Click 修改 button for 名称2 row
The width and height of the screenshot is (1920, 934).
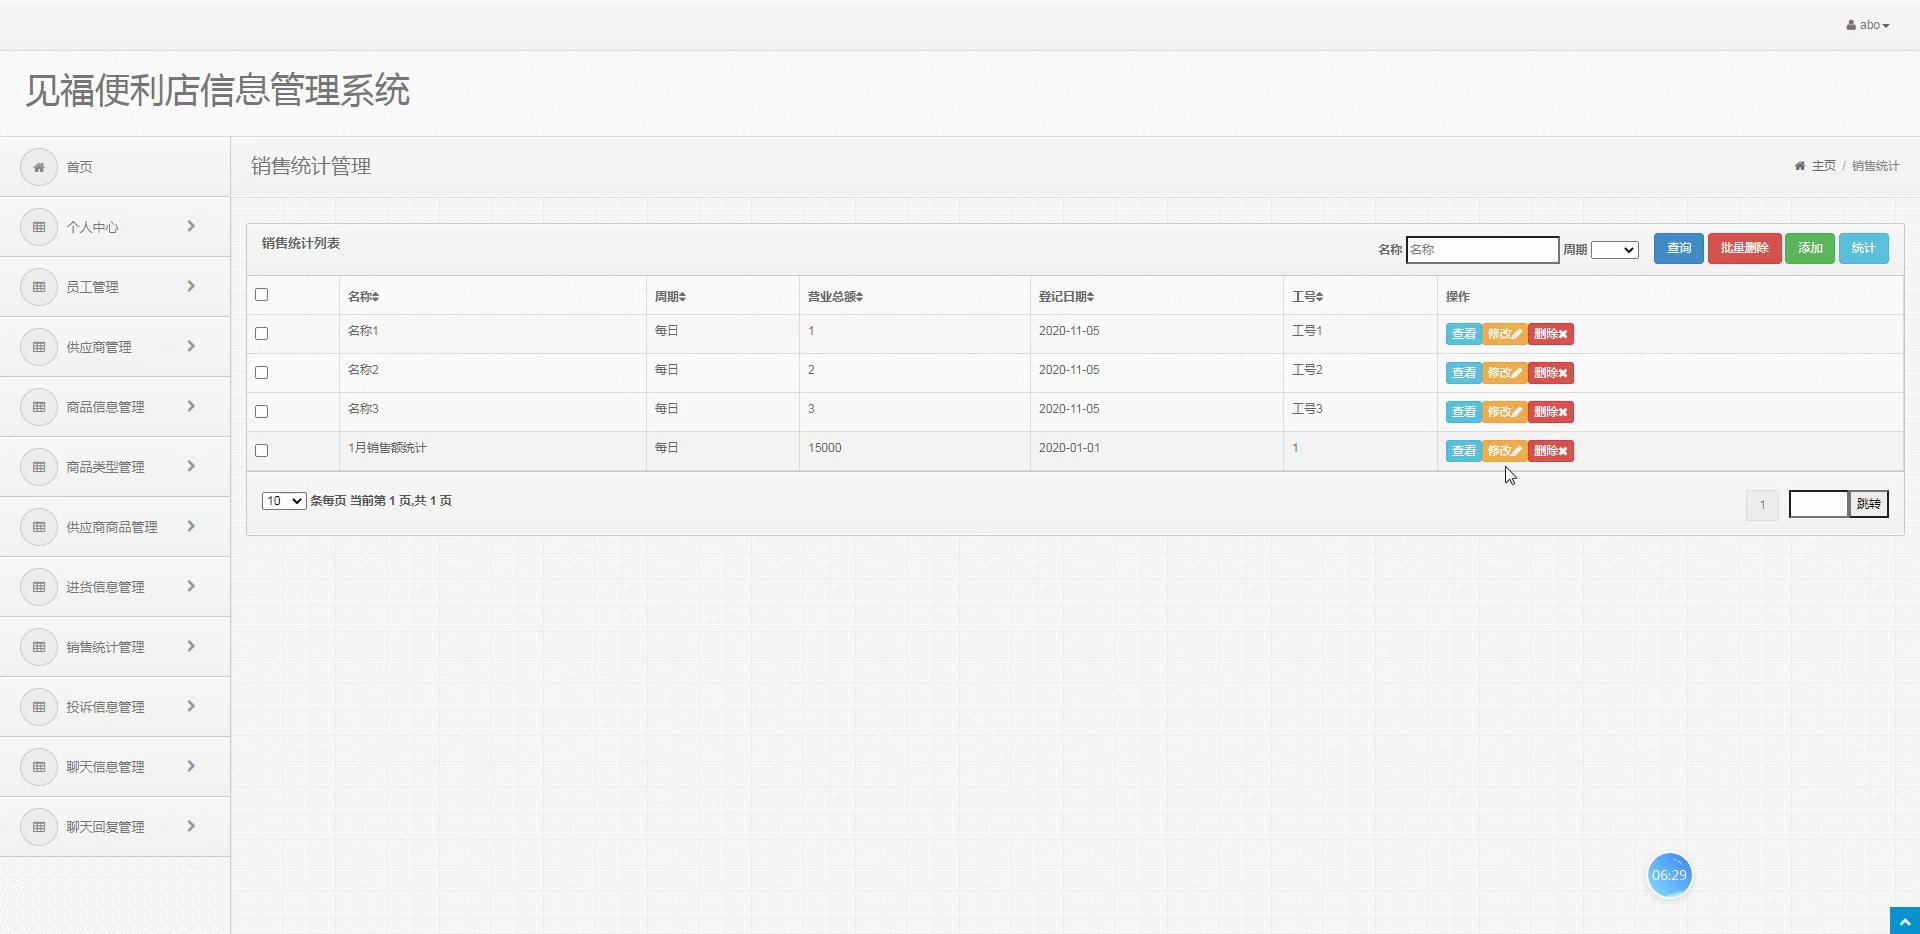pyautogui.click(x=1504, y=373)
